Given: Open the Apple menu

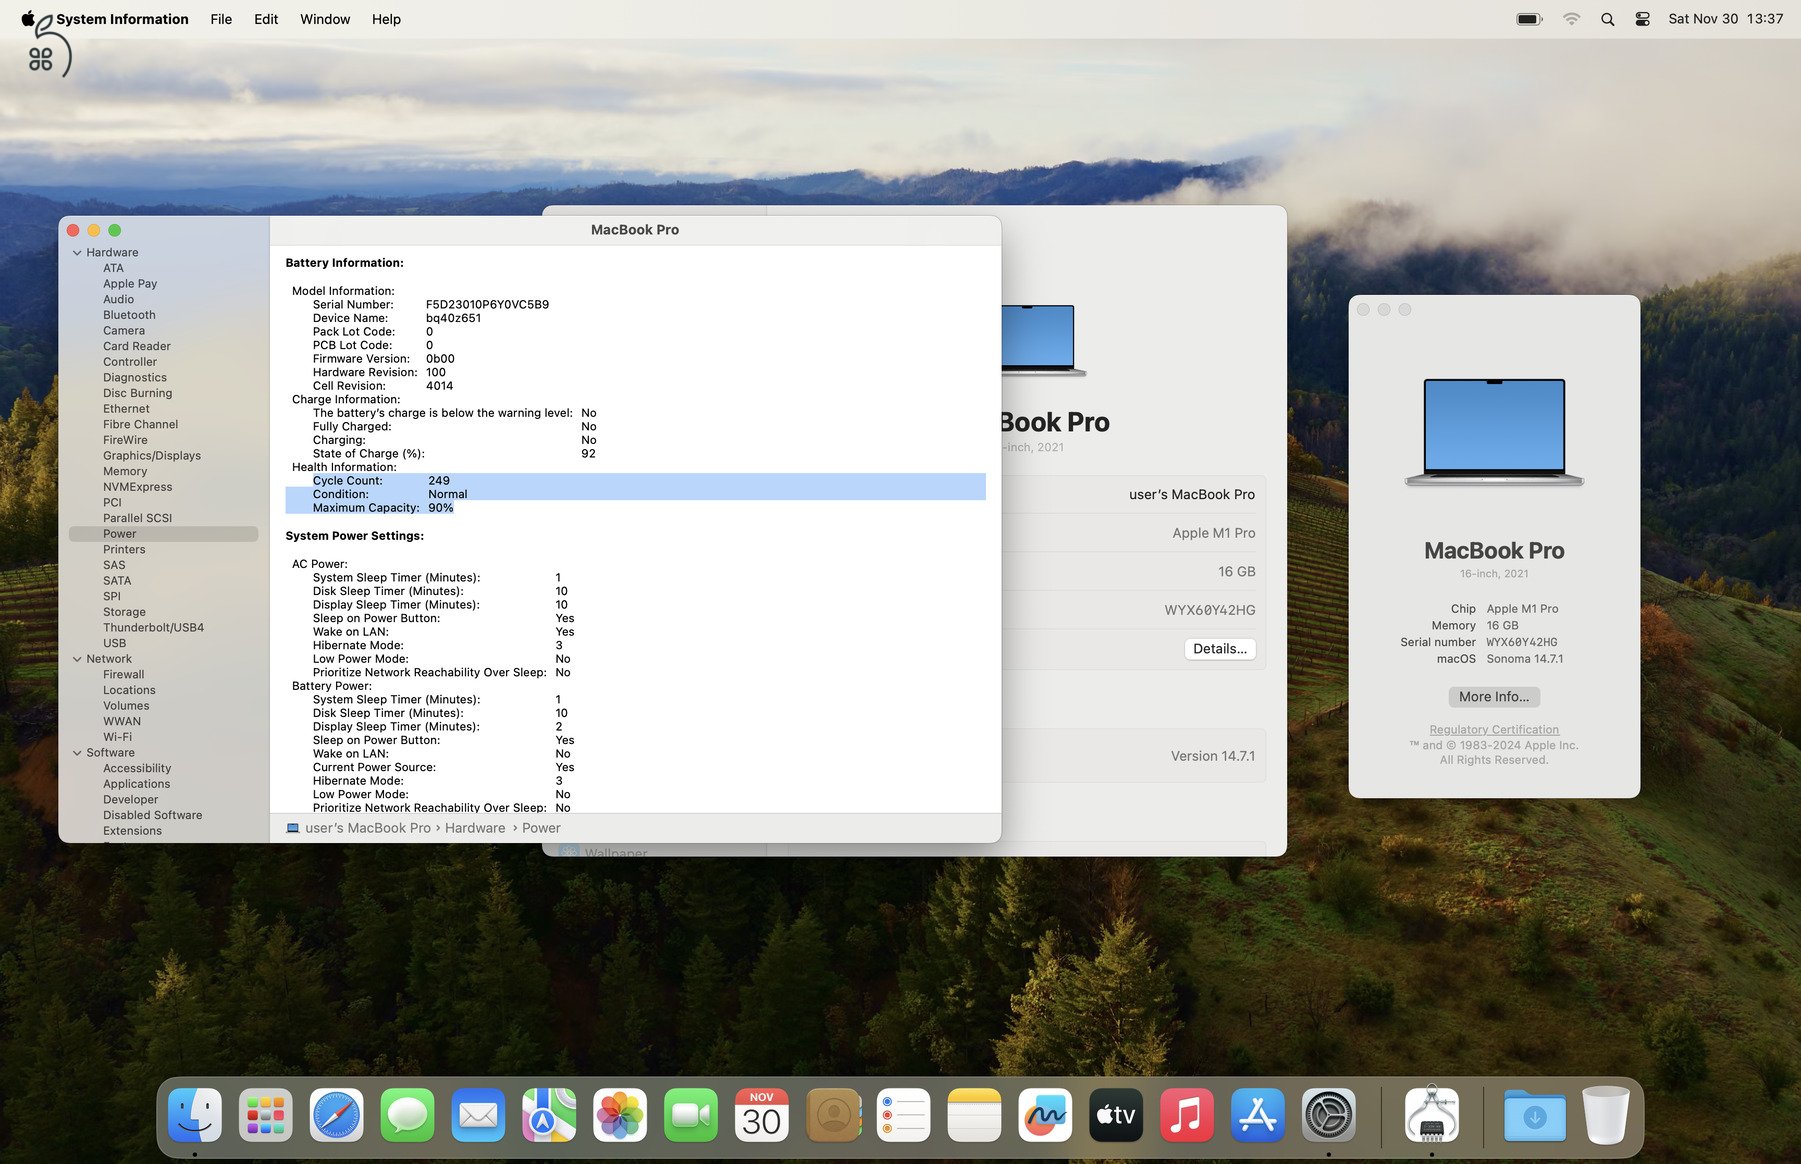Looking at the screenshot, I should tap(28, 18).
